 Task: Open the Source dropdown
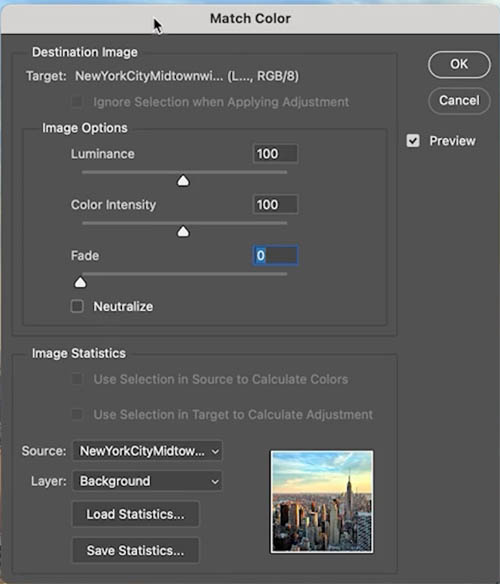[147, 451]
